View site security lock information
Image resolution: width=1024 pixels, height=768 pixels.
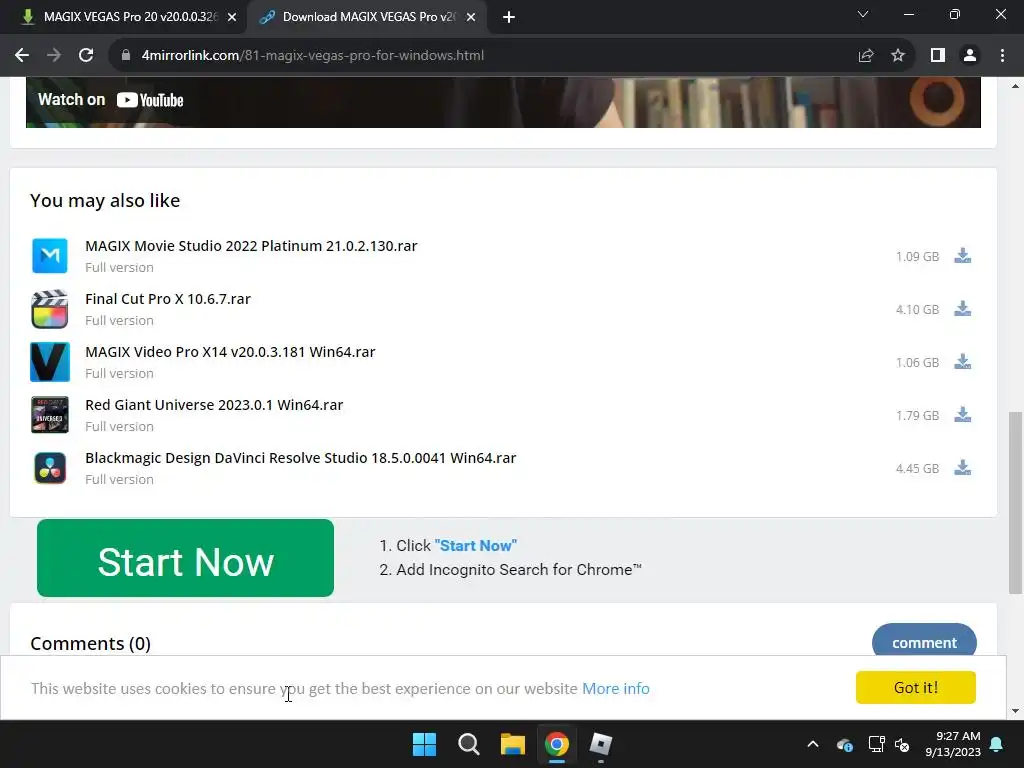click(126, 56)
